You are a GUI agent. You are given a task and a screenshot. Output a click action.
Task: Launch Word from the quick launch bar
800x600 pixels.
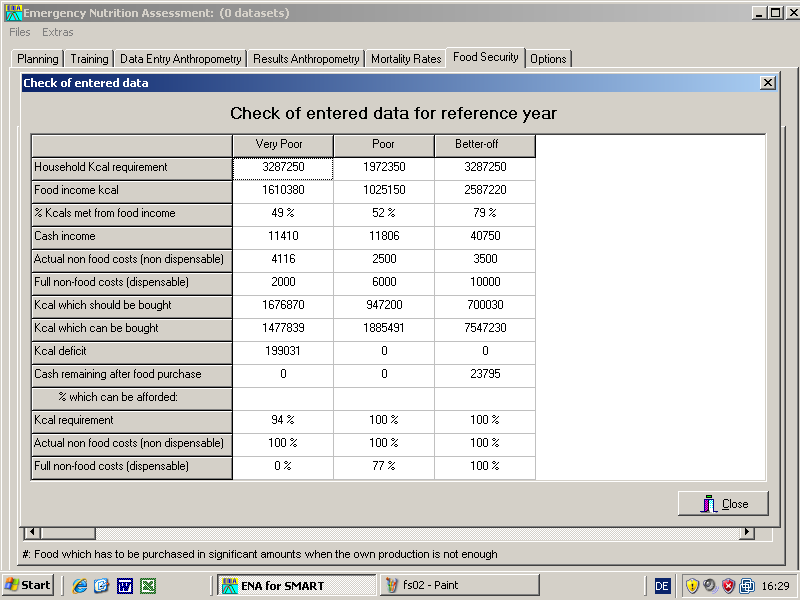125,586
